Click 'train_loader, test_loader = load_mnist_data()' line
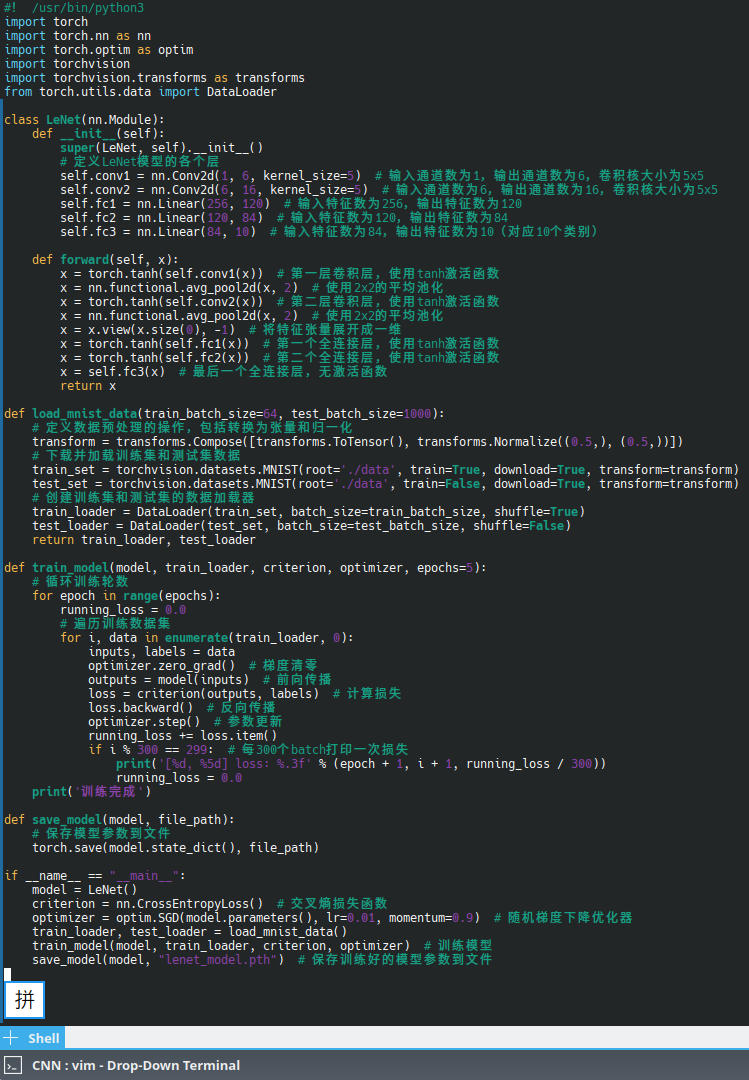The width and height of the screenshot is (749, 1080). (x=189, y=932)
